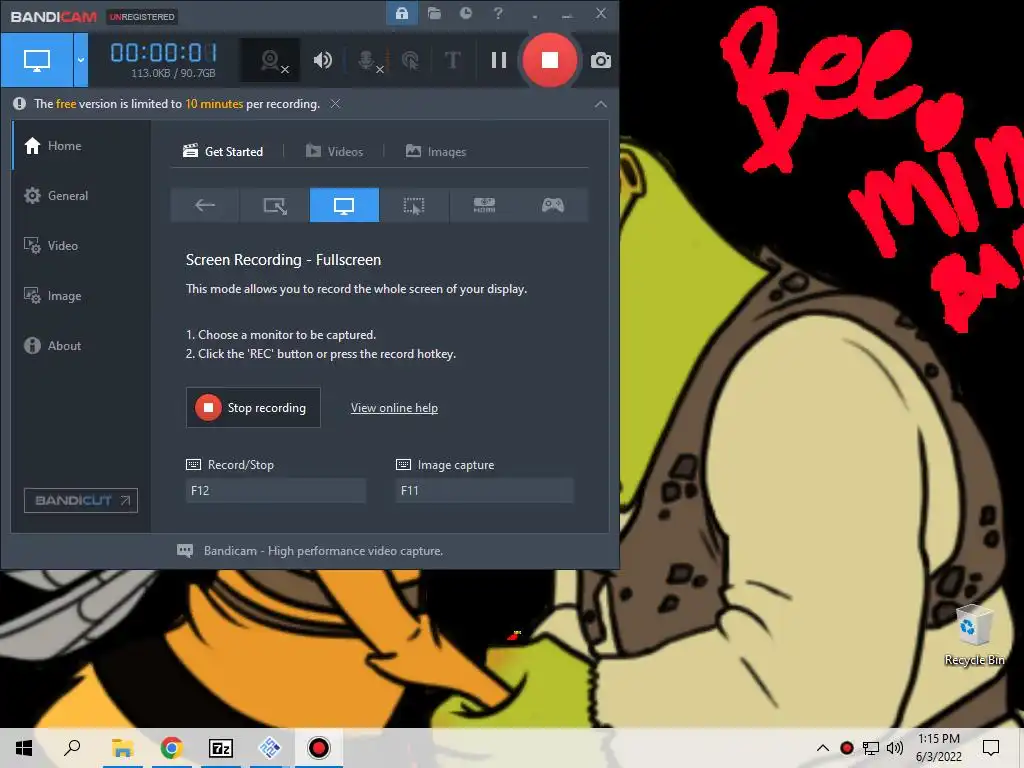The height and width of the screenshot is (768, 1024).
Task: Show hidden system tray icons
Action: coord(823,748)
